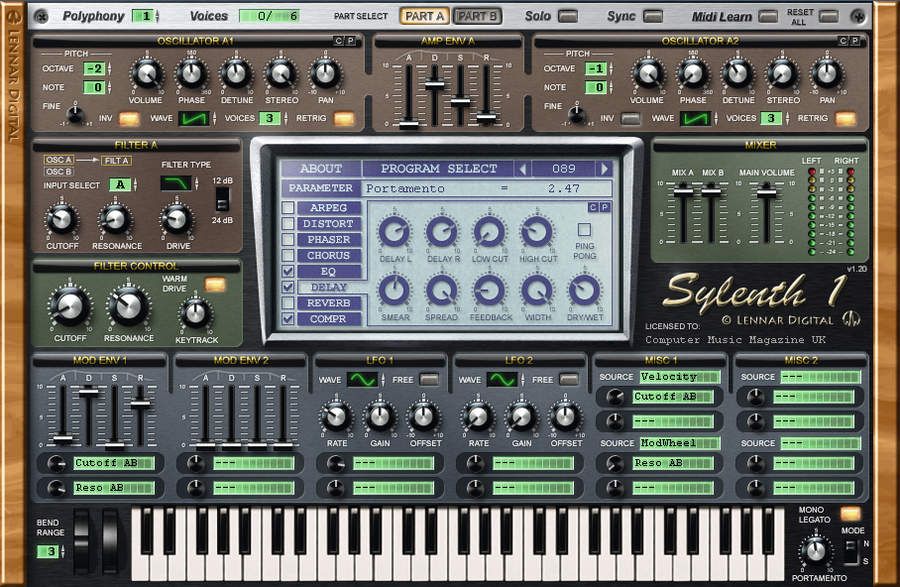Enable the ARPEG effect checkbox
The image size is (900, 587).
[x=288, y=208]
